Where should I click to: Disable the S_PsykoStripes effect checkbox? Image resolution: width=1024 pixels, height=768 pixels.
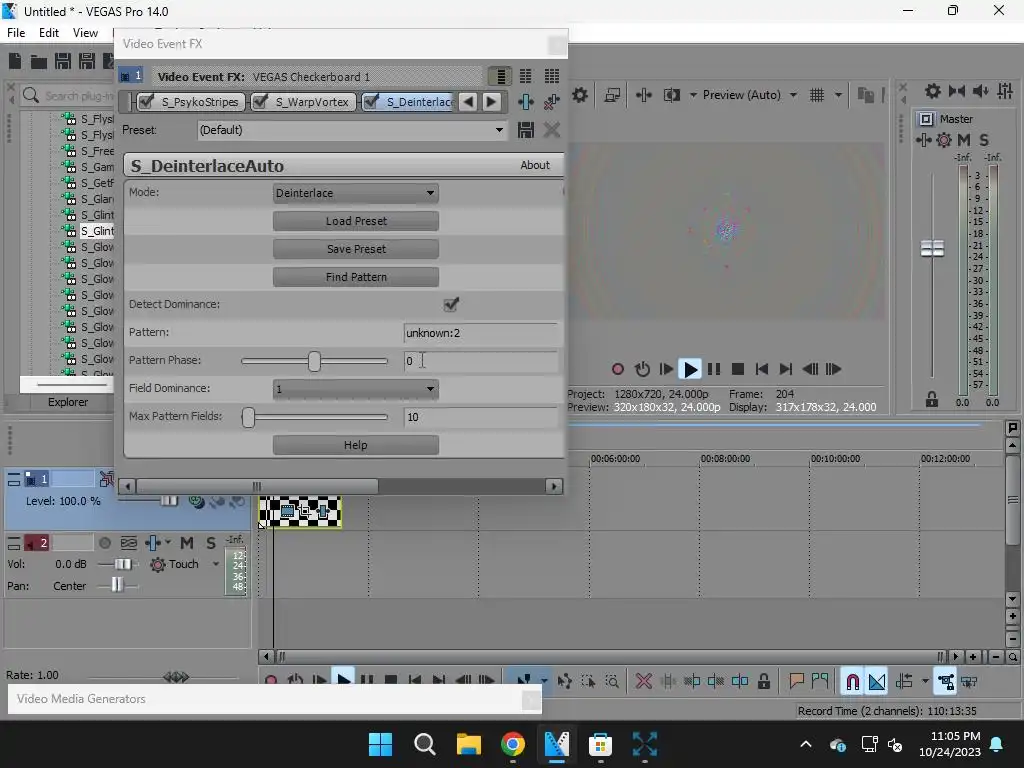146,101
